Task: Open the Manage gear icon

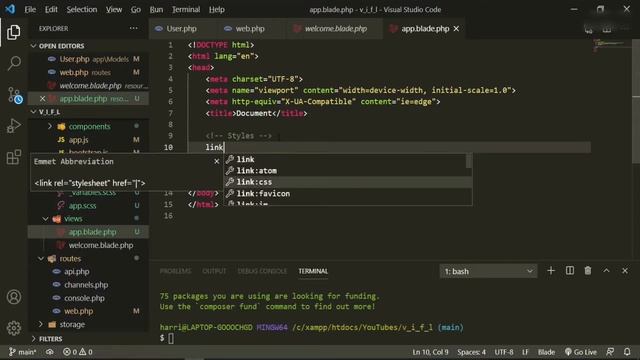Action: tap(13, 328)
